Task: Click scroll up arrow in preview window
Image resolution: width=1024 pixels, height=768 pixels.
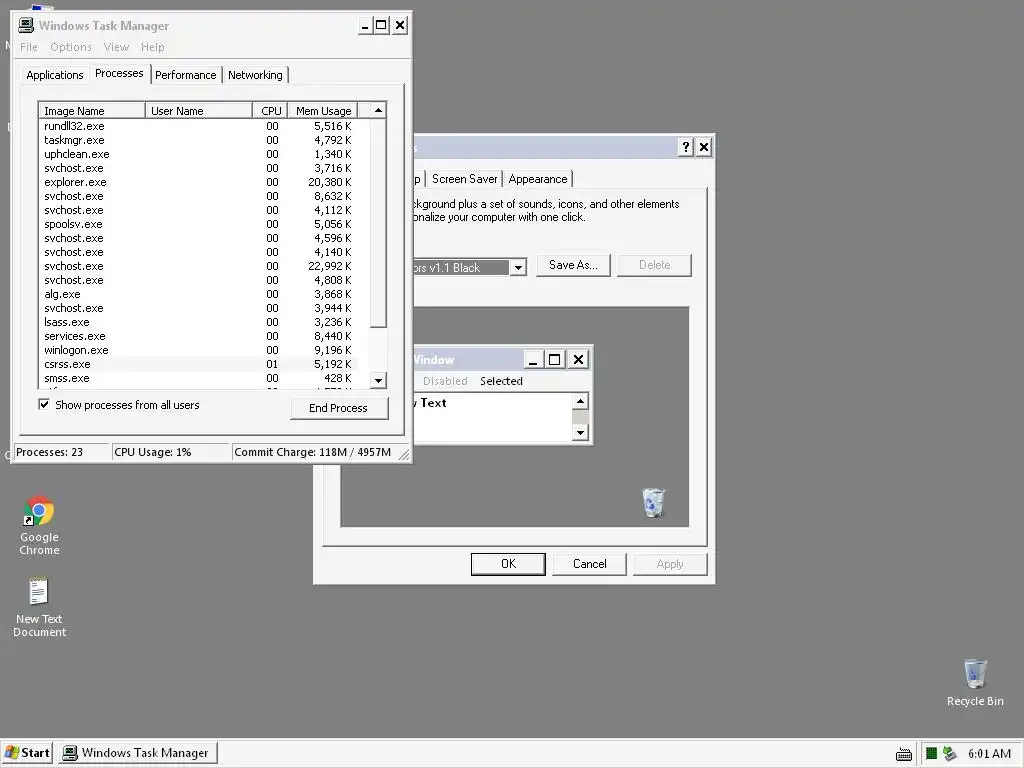Action: tap(580, 401)
